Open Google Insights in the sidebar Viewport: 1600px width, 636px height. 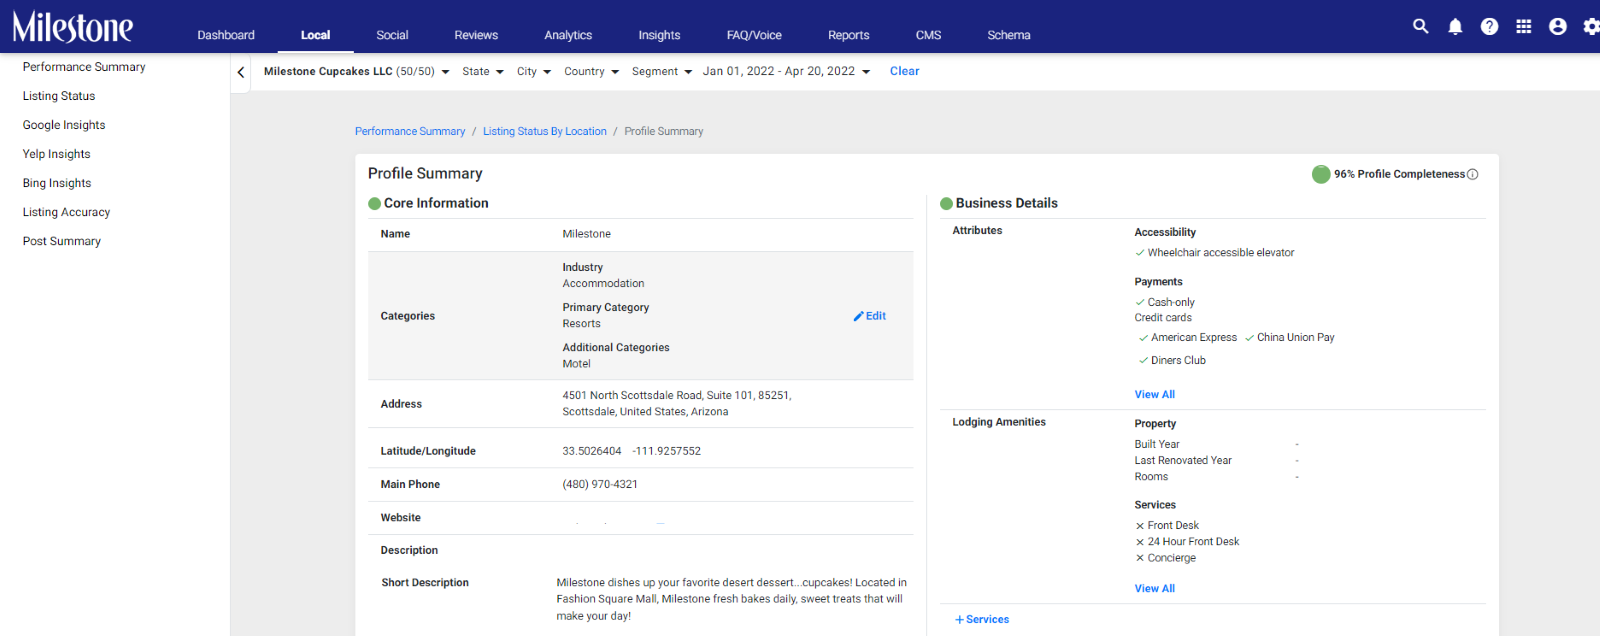64,125
